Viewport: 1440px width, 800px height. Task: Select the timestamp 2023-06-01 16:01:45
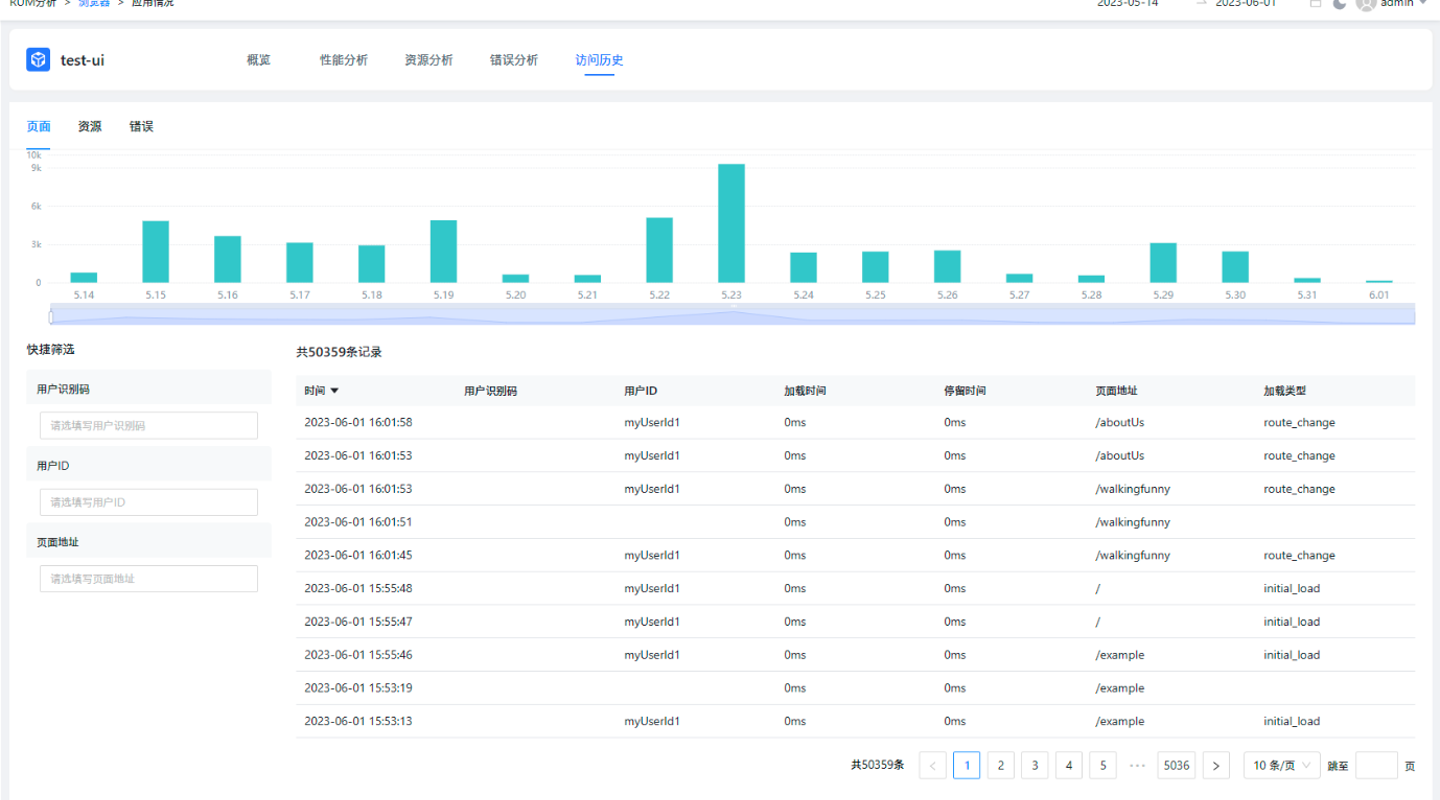[x=358, y=555]
